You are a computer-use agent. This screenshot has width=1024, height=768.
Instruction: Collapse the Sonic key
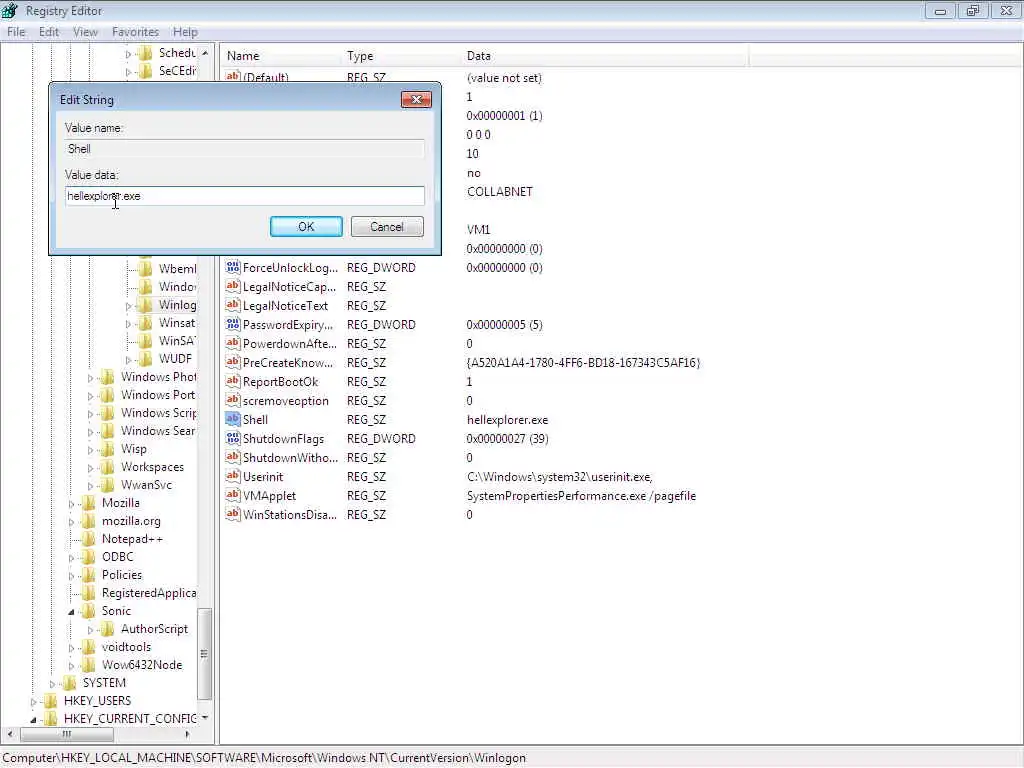(x=71, y=612)
